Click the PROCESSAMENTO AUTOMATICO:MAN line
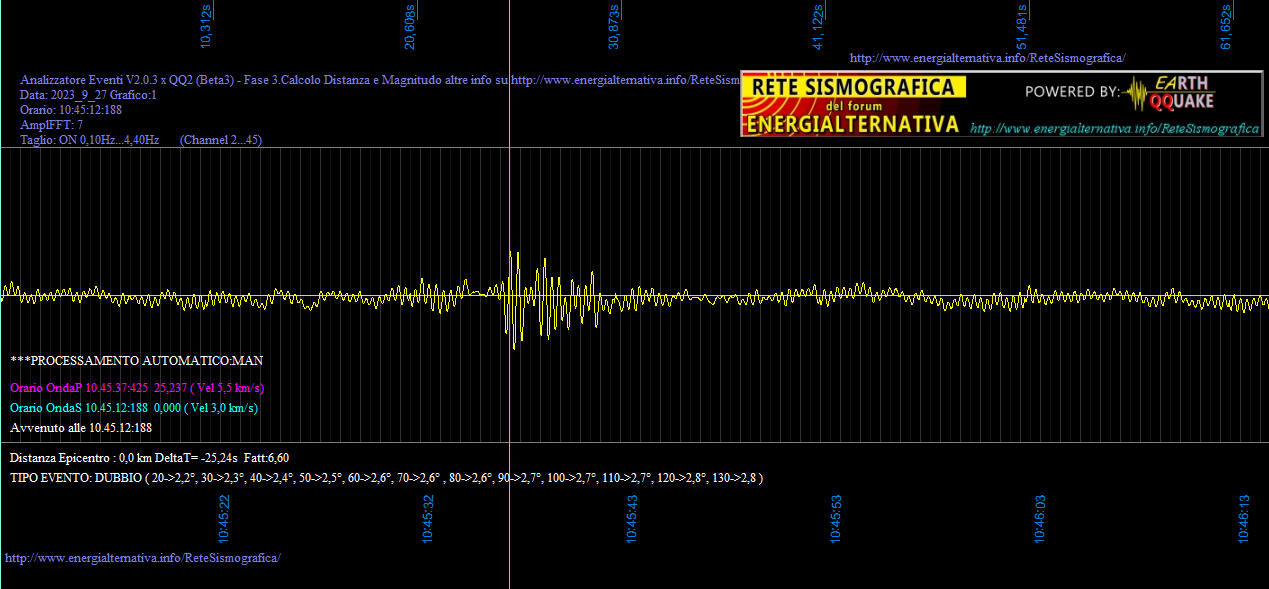This screenshot has width=1269, height=589. tap(137, 360)
